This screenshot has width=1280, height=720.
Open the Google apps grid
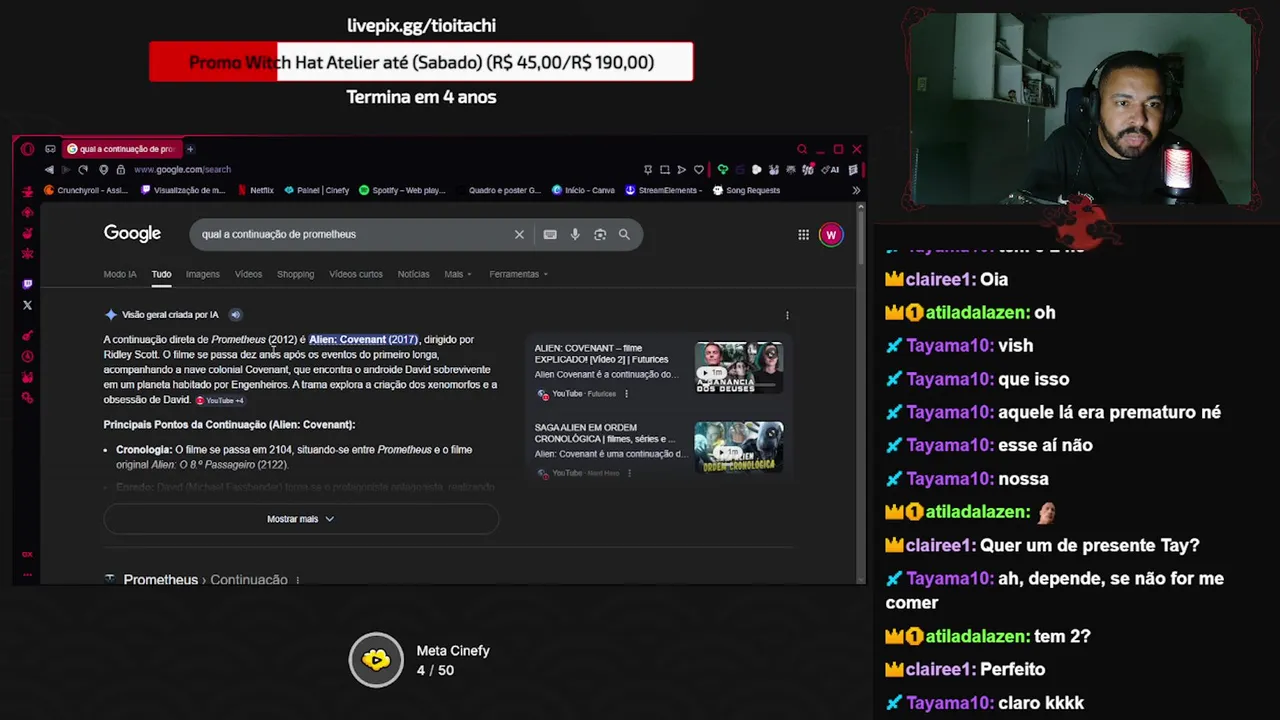click(x=803, y=235)
